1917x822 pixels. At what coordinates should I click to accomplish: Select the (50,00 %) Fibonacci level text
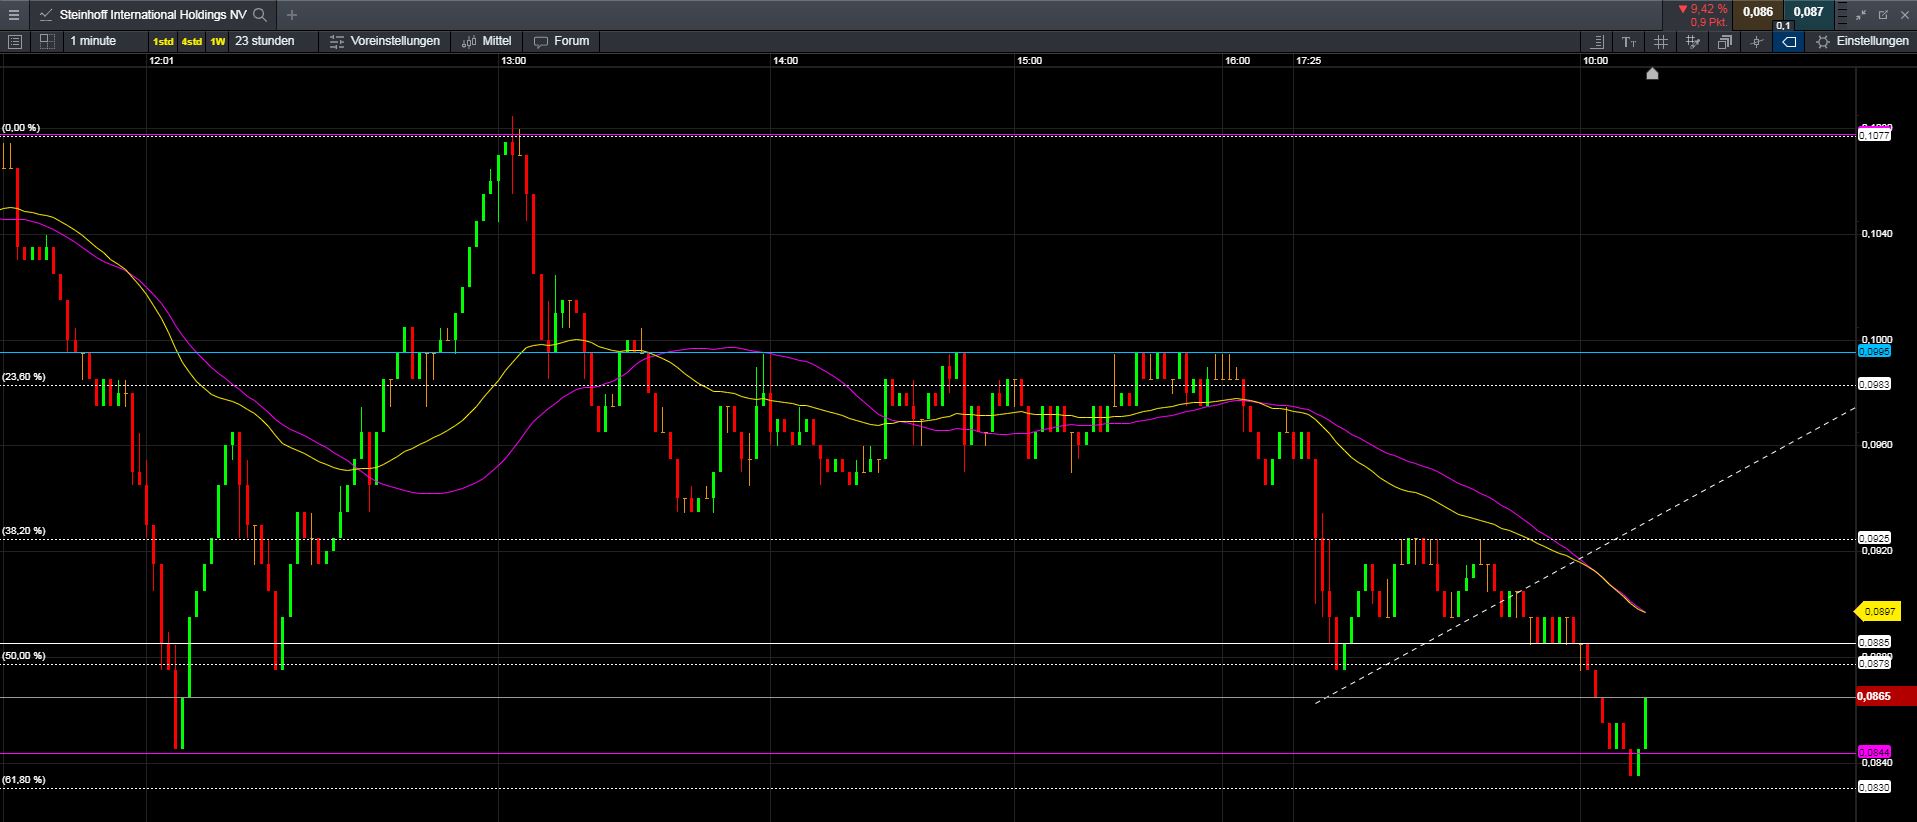(23, 656)
